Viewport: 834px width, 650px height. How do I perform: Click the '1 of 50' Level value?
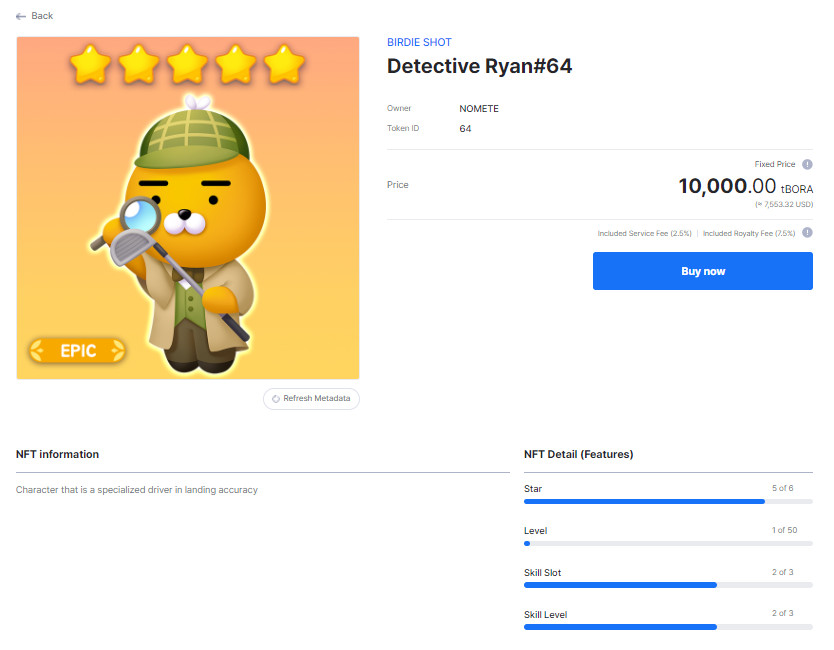[x=785, y=530]
